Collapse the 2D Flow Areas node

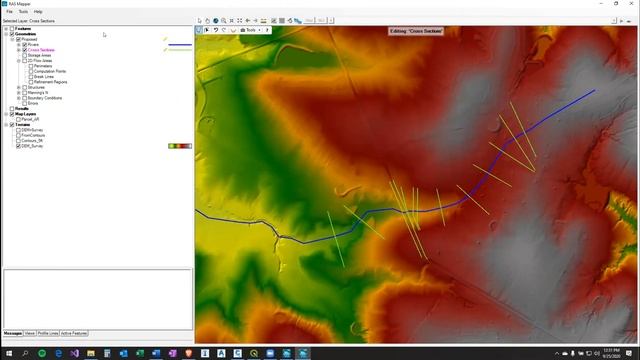(19, 60)
